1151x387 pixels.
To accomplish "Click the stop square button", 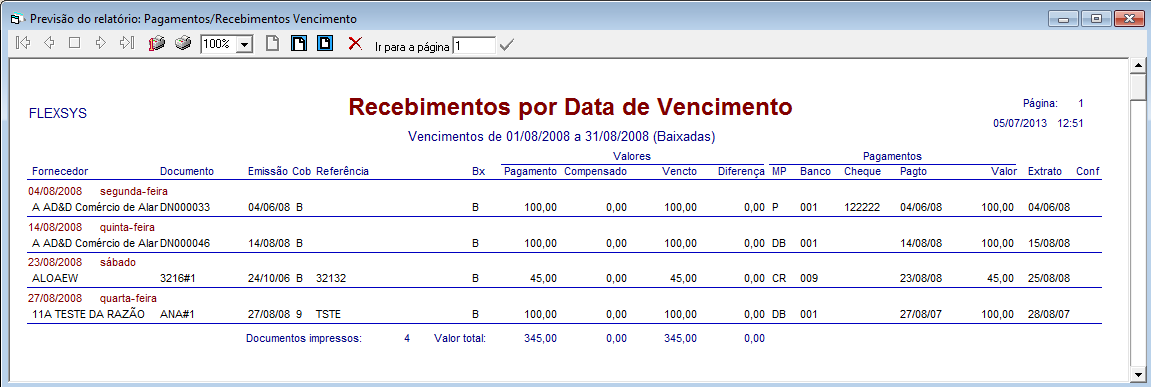I will click(74, 43).
